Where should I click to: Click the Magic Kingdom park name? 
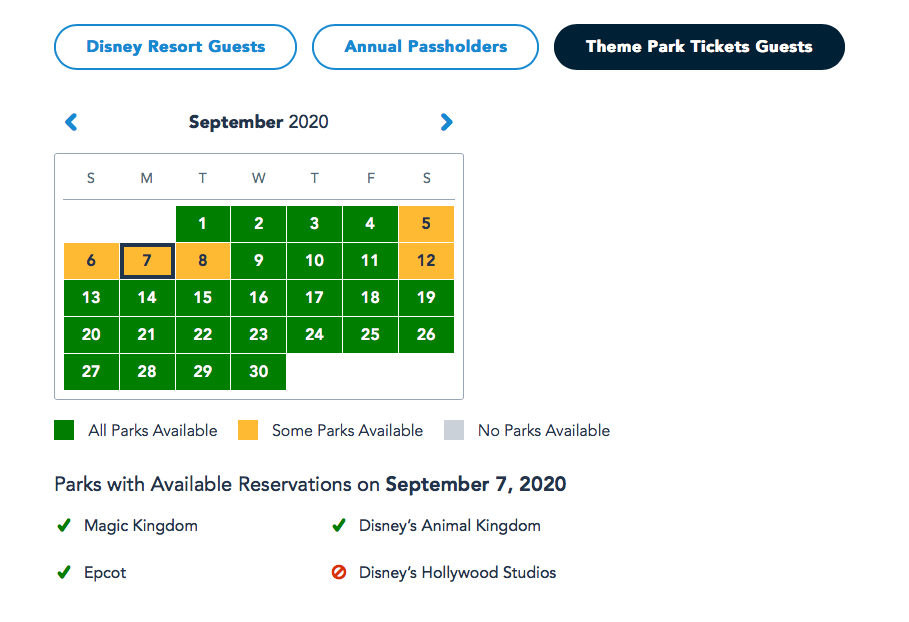[141, 525]
